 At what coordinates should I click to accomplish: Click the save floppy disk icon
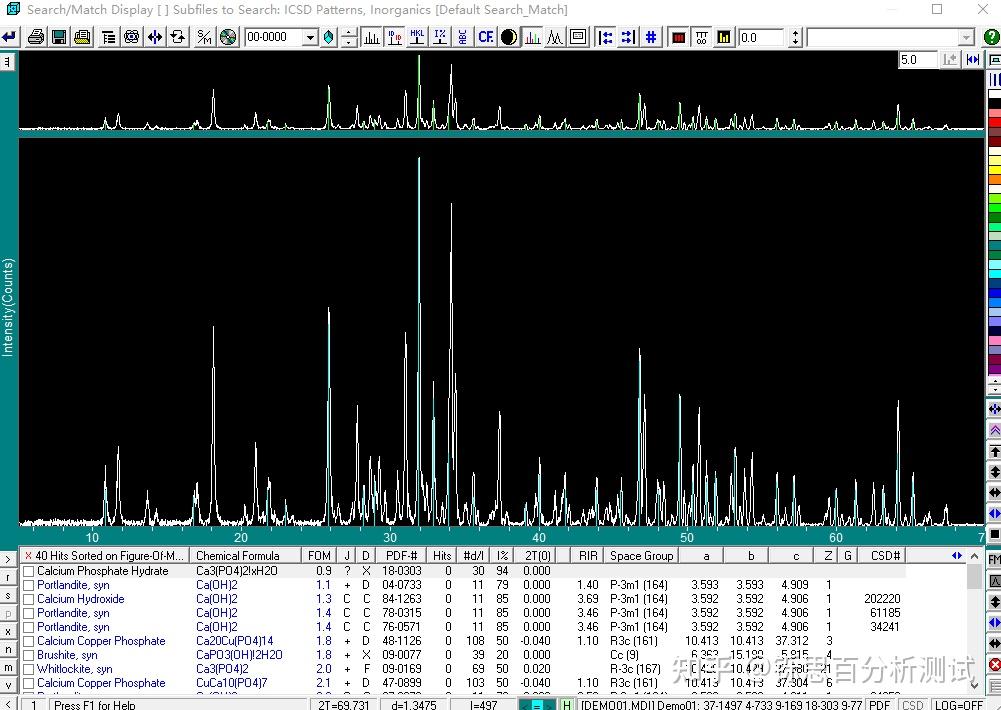59,37
